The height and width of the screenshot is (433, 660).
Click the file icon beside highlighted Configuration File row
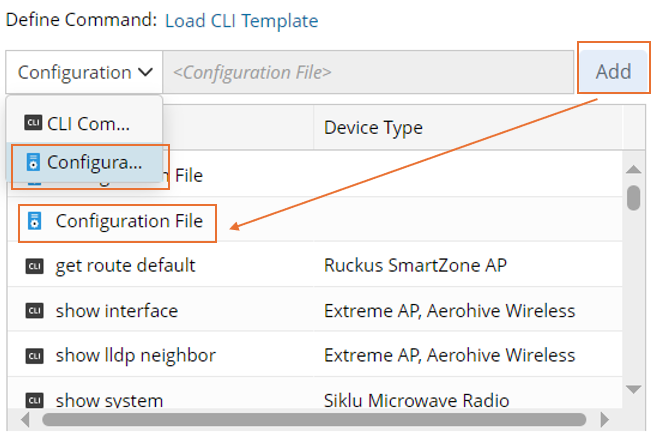pyautogui.click(x=35, y=220)
